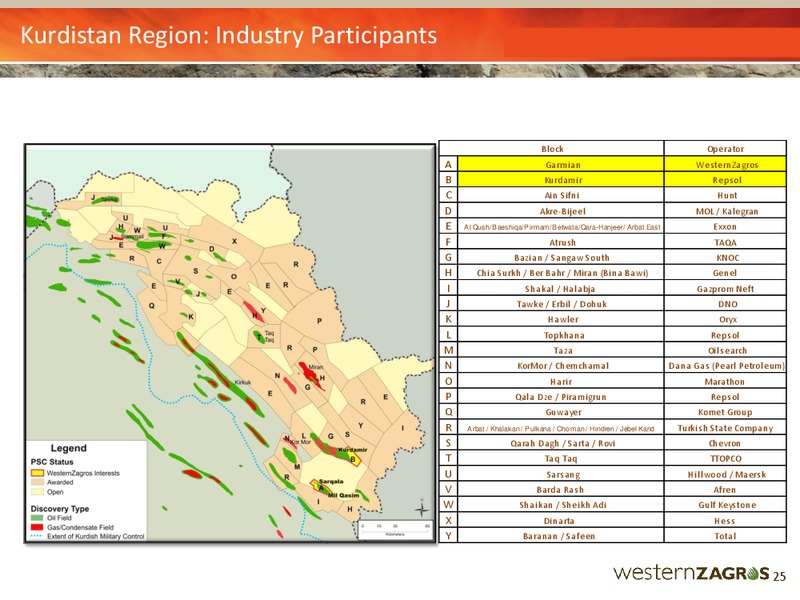Screen dimensions: 800x600
Task: Click the 'Topkhana' block cell
Action: point(561,335)
